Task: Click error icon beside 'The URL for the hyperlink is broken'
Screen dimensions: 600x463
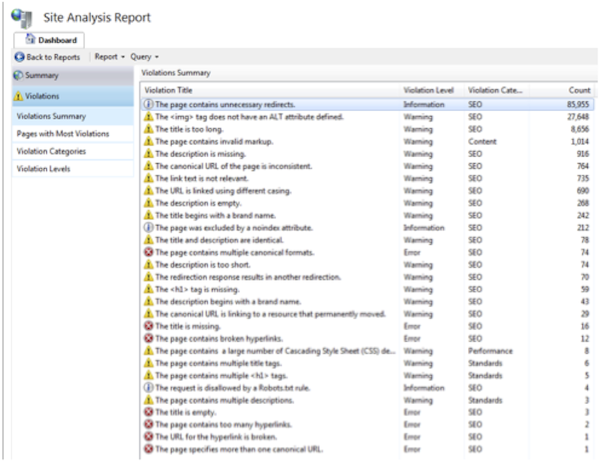Action: tap(148, 437)
